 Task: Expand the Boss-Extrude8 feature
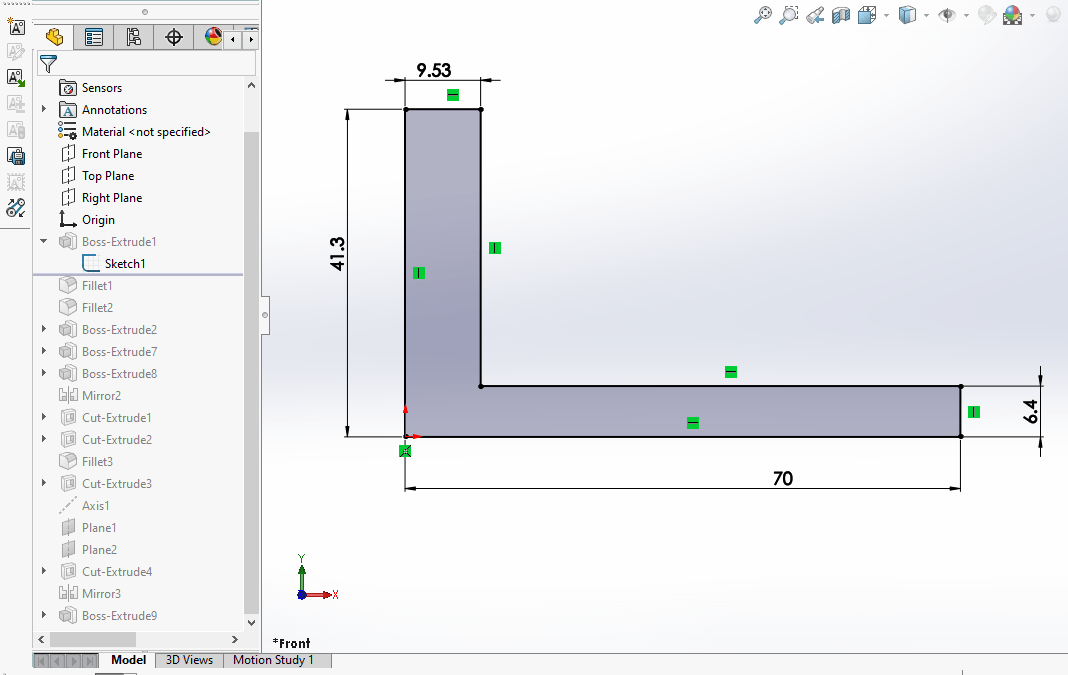(x=44, y=373)
